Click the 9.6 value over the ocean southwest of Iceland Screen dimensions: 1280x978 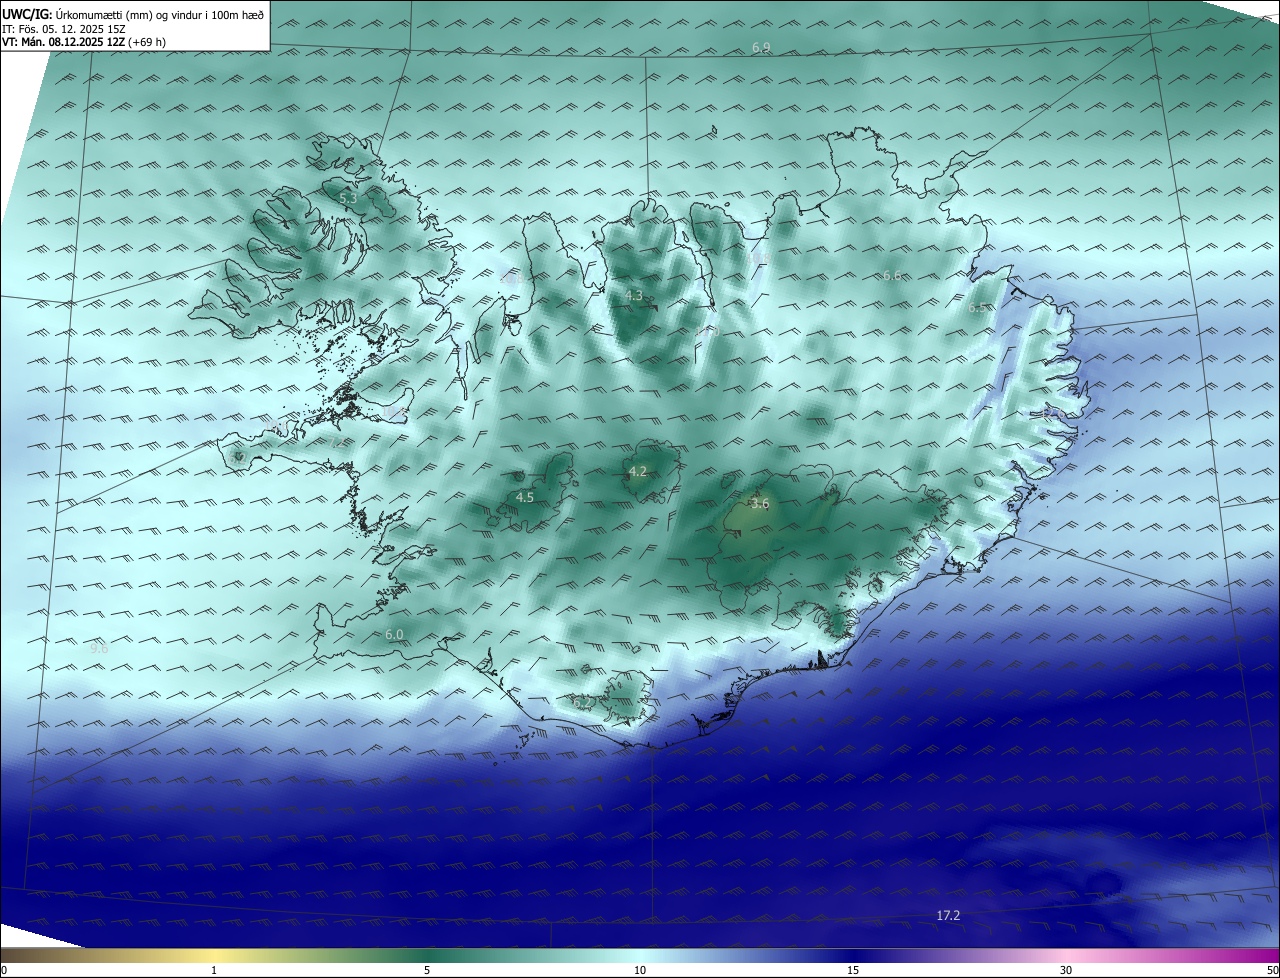(x=99, y=649)
